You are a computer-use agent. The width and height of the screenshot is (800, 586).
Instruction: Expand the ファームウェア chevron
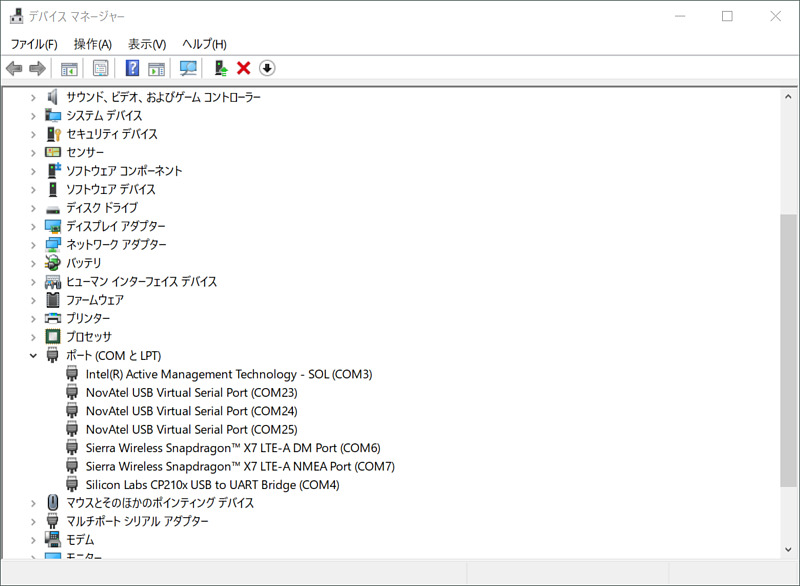33,300
